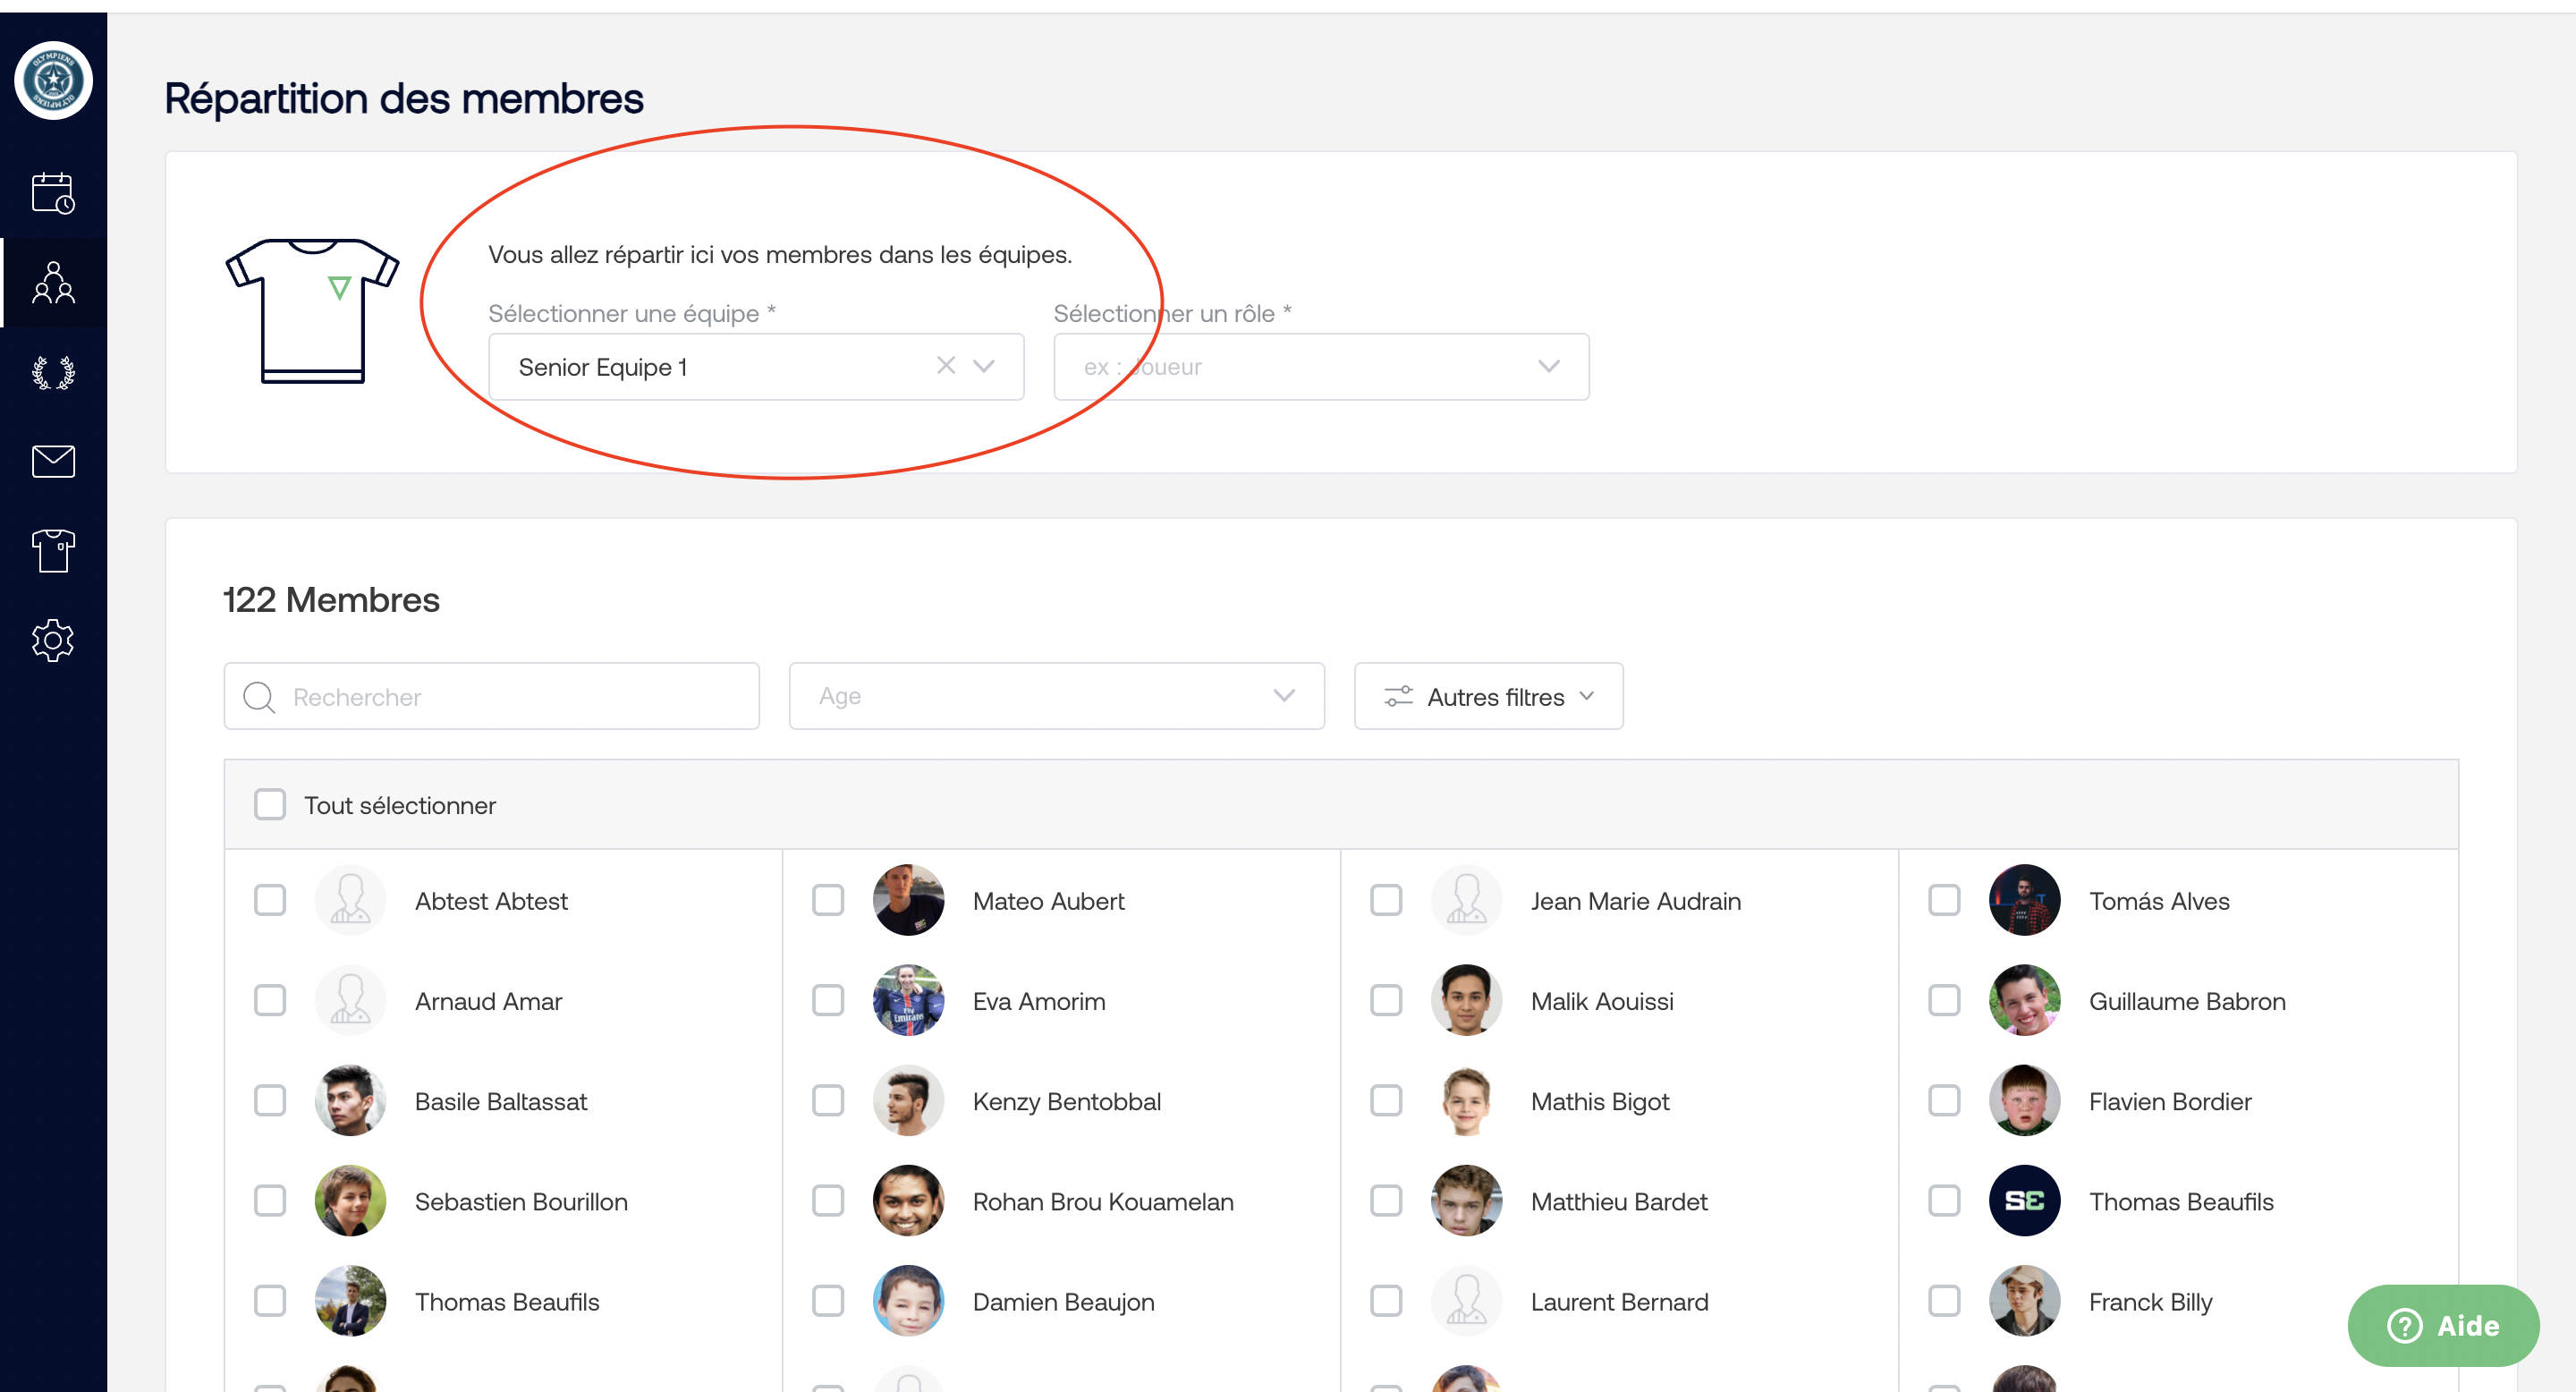Click the search magnifier icon
Image resolution: width=2576 pixels, height=1392 pixels.
(x=259, y=697)
